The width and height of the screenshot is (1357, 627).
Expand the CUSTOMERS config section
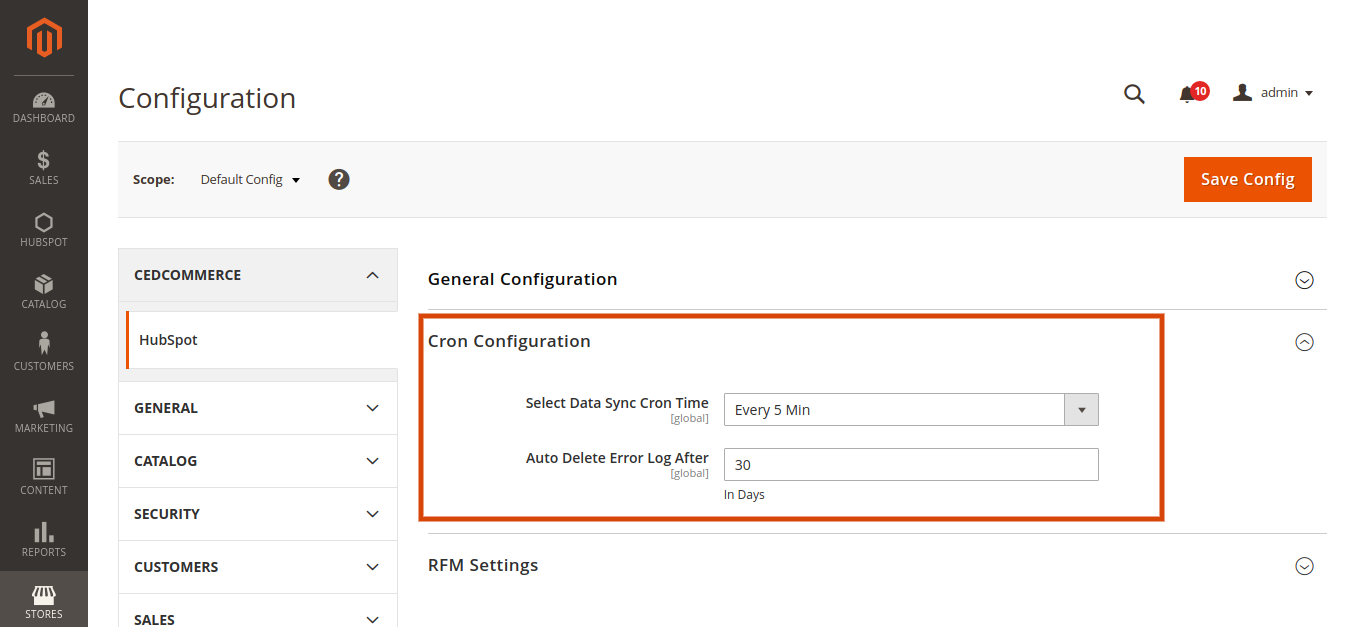(258, 567)
